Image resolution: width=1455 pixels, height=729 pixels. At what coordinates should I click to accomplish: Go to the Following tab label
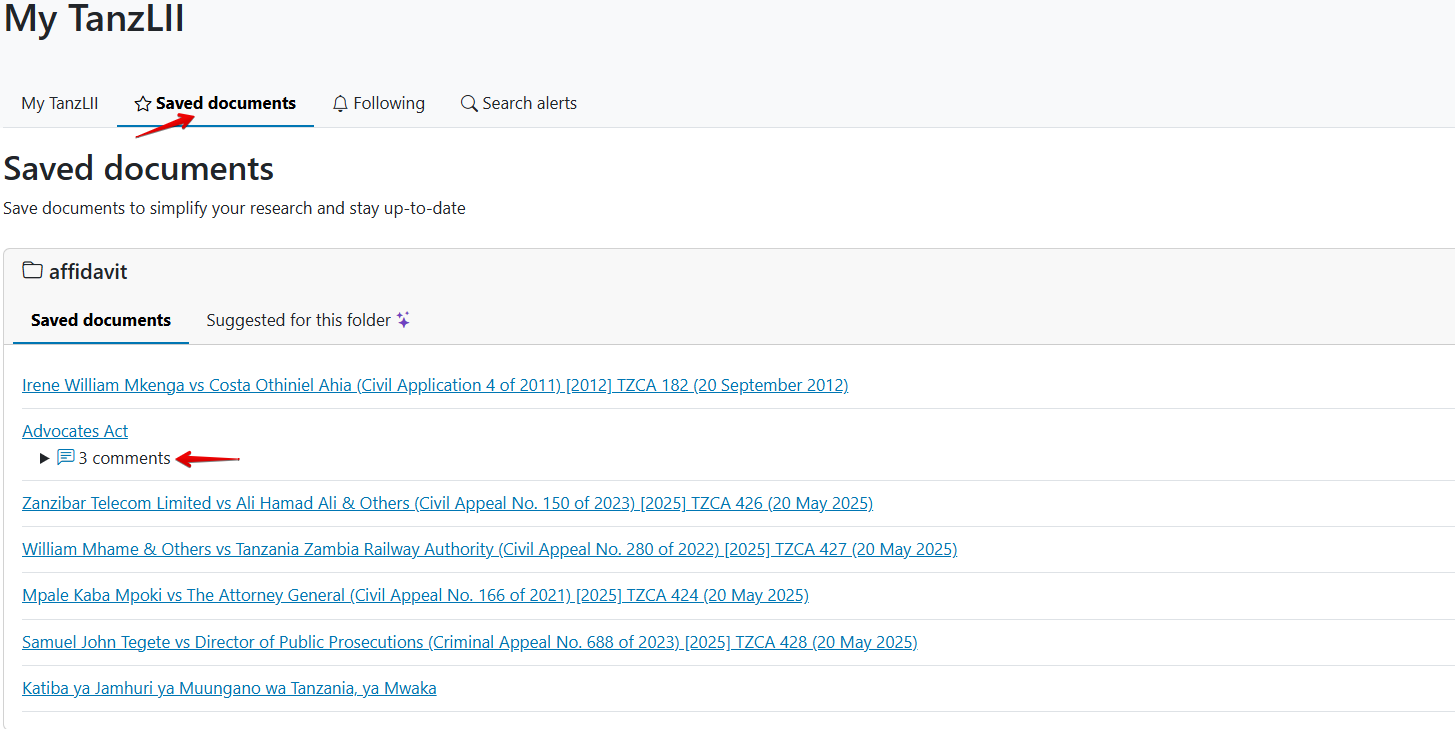[389, 104]
